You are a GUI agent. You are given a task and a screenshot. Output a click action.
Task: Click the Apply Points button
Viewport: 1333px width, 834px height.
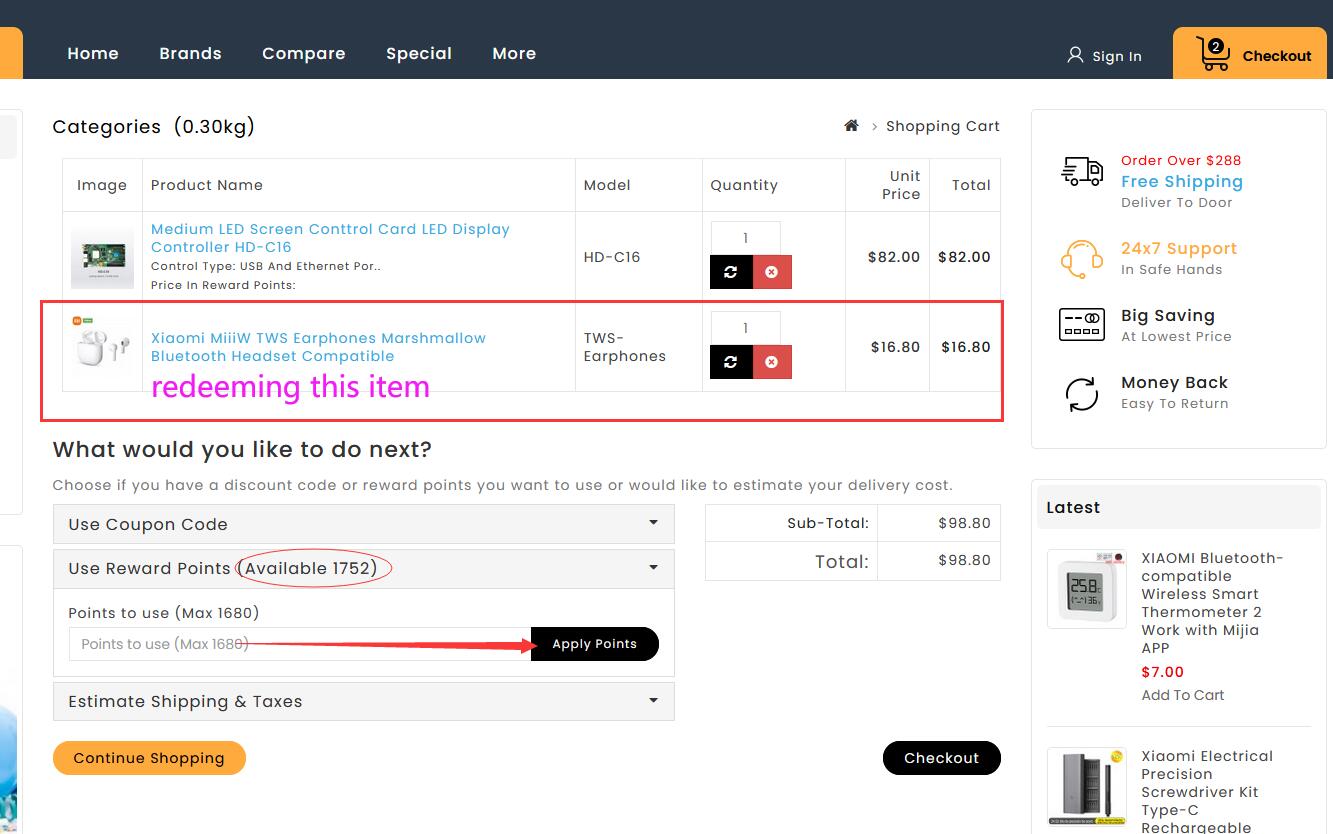pyautogui.click(x=595, y=644)
